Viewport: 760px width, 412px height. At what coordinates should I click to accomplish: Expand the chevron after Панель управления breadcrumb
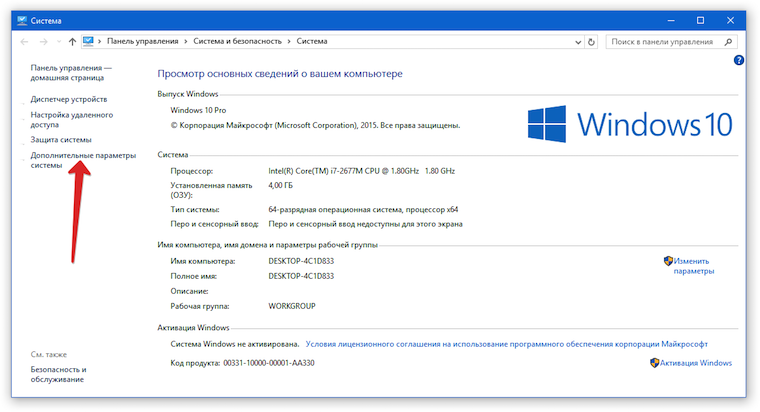(x=185, y=42)
